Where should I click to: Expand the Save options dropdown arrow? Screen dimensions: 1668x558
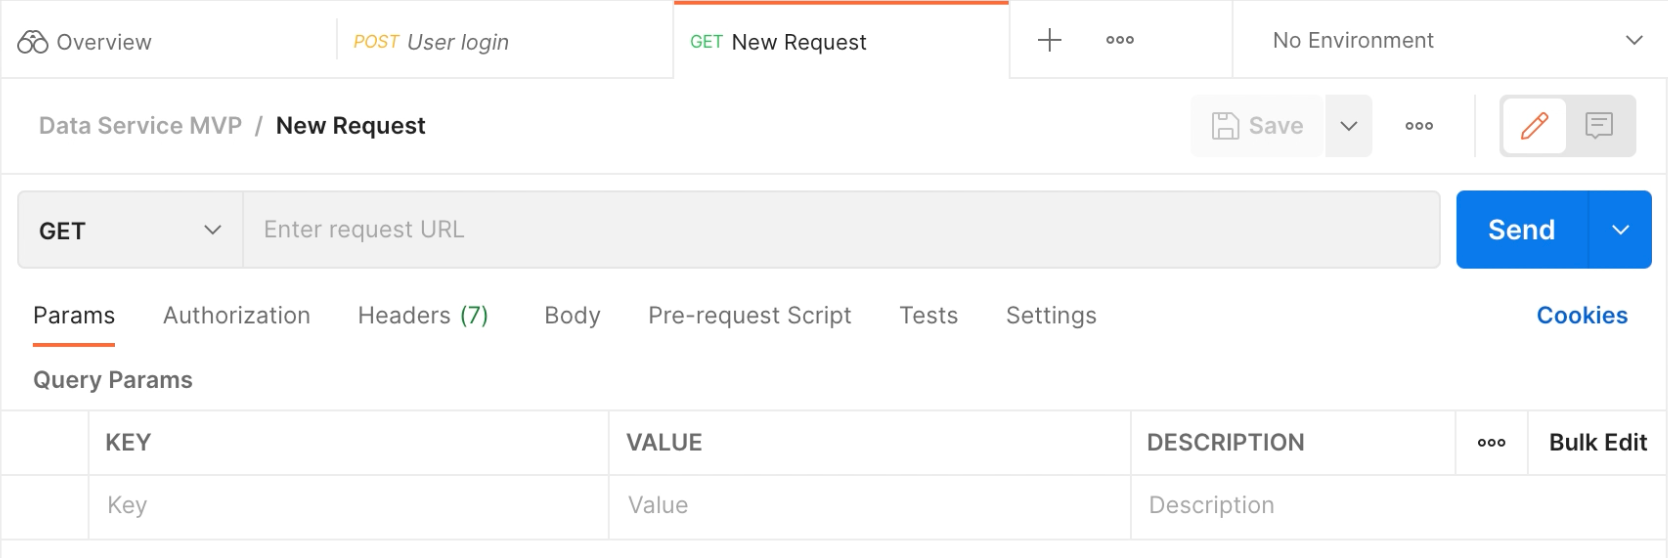(x=1348, y=126)
